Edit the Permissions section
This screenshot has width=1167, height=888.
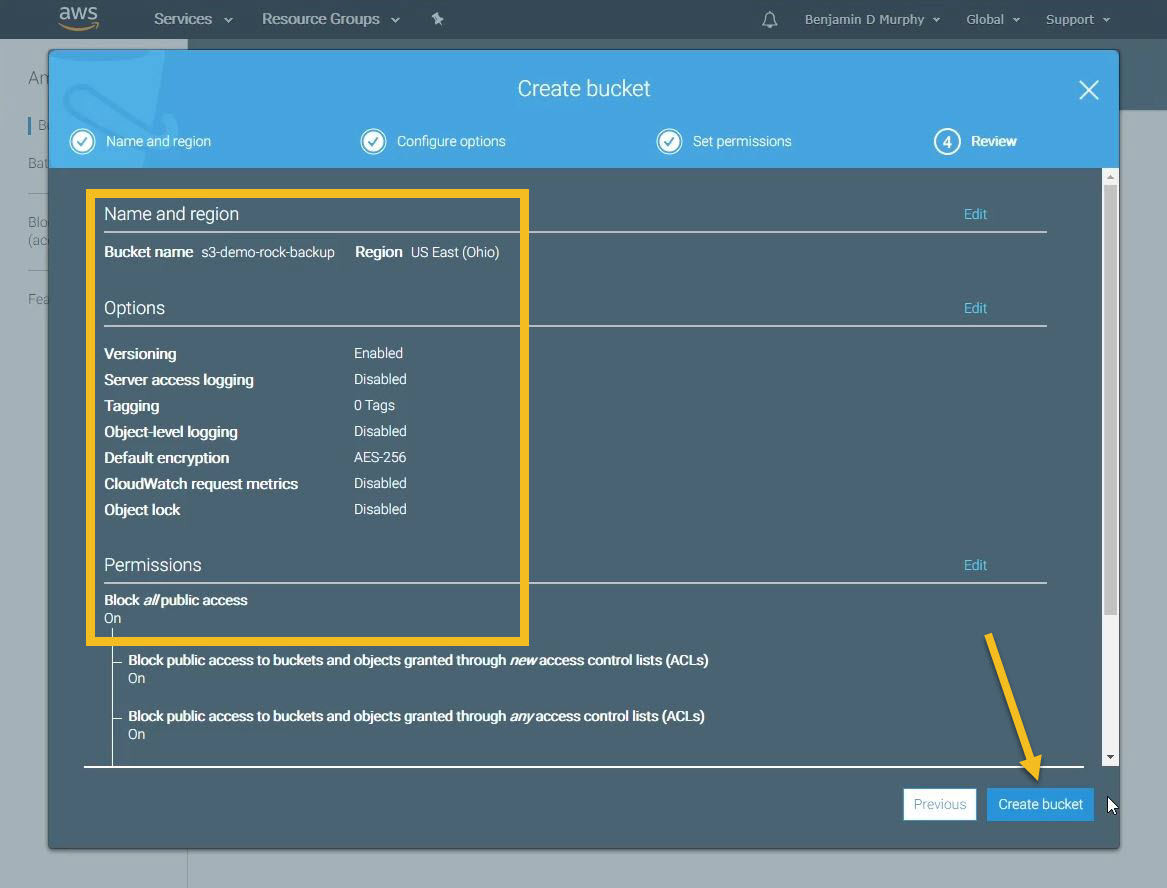[x=975, y=565]
